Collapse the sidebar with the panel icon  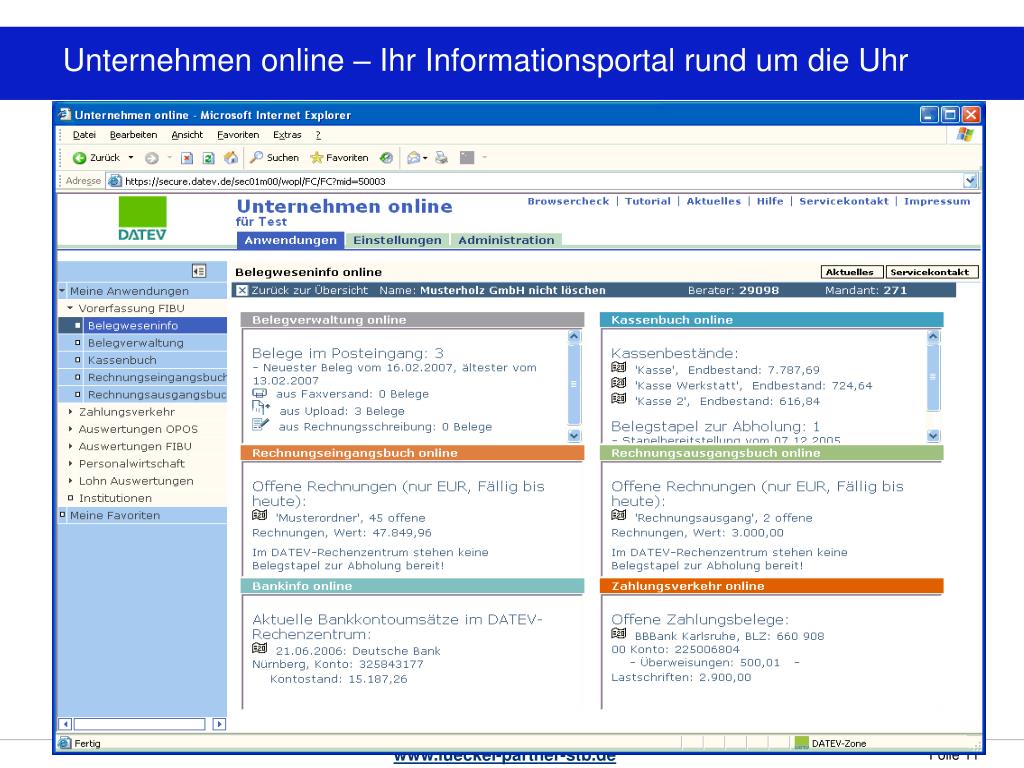[x=199, y=270]
